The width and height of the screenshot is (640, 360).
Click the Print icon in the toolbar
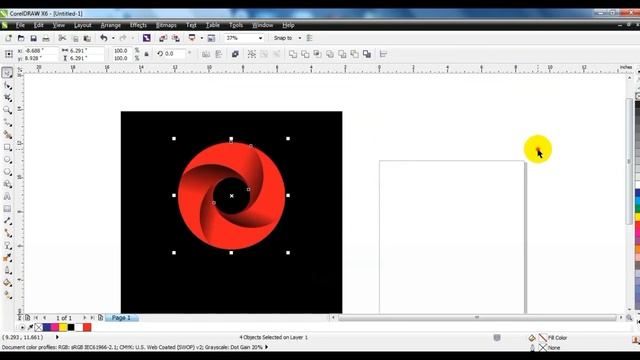pyautogui.click(x=46, y=38)
